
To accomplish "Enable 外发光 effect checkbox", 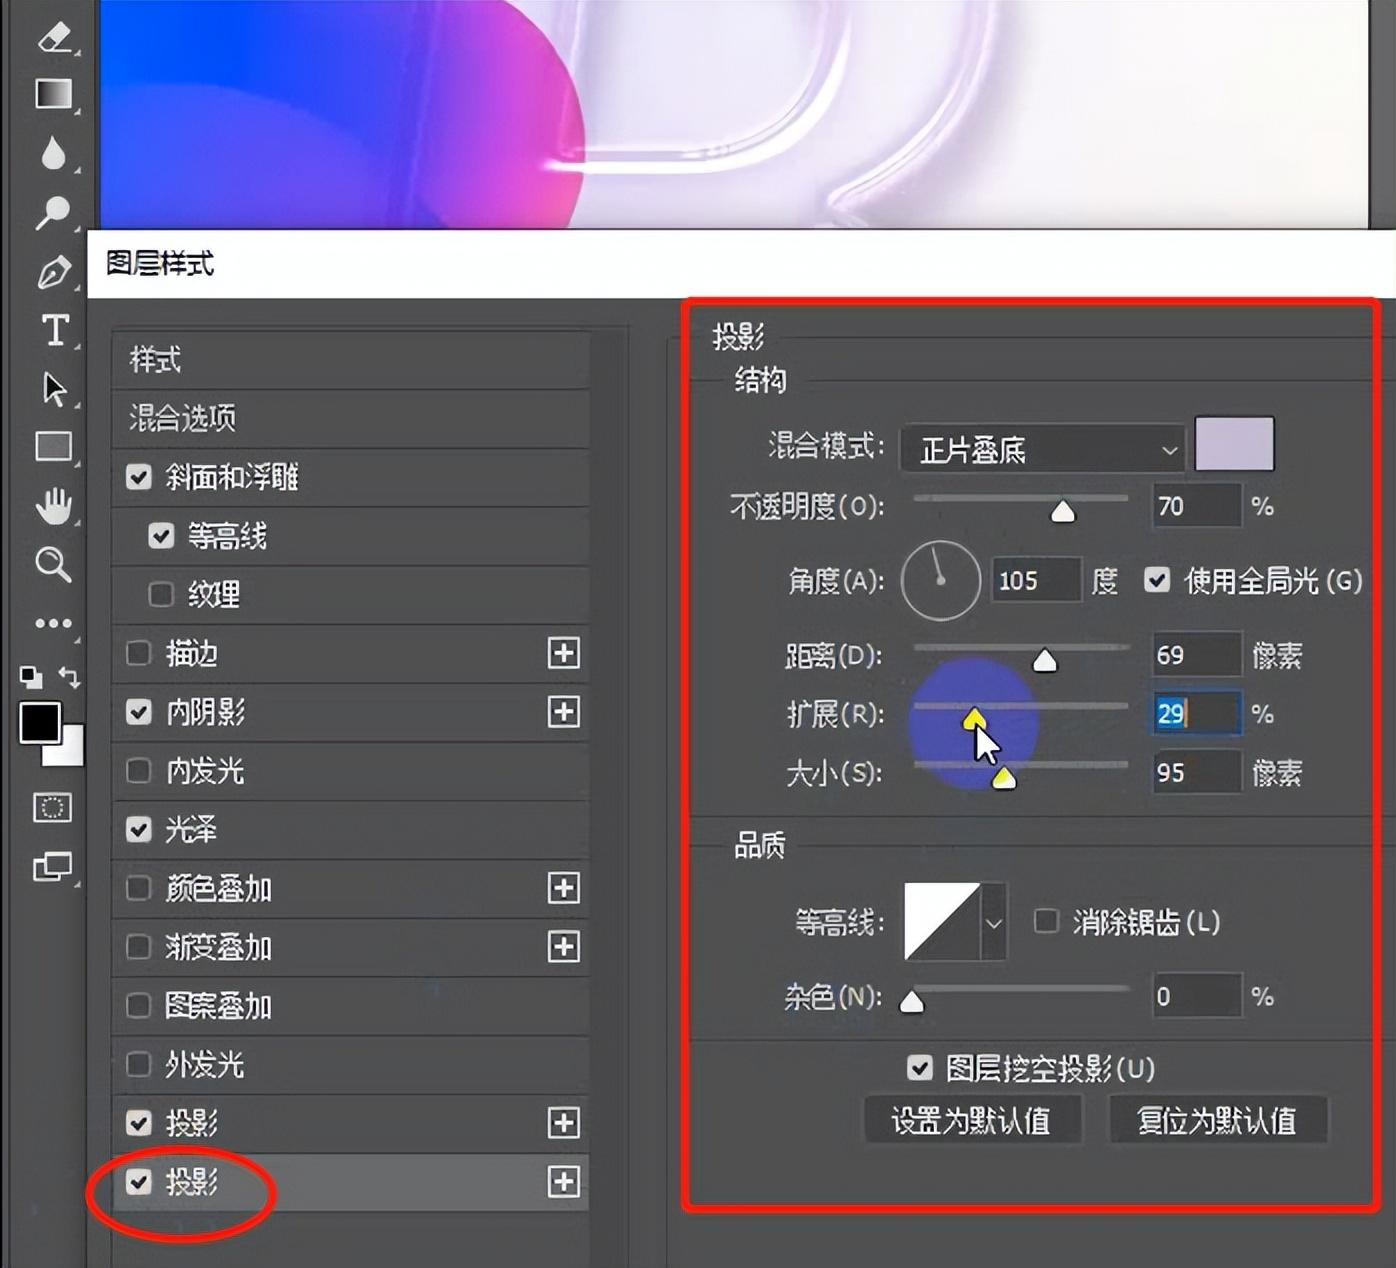I will (139, 1064).
